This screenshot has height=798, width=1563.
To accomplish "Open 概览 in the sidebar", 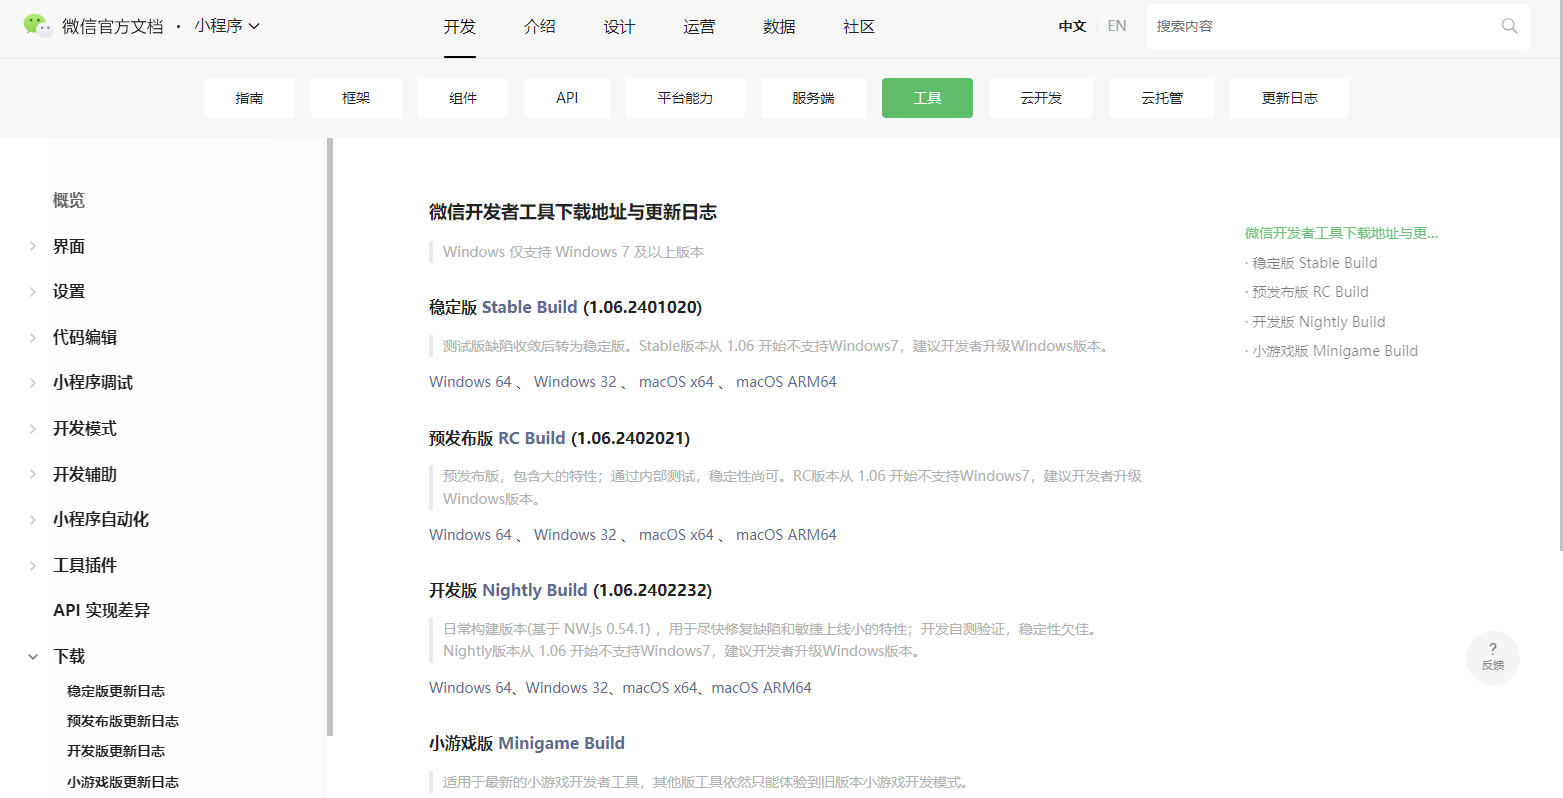I will [x=69, y=200].
